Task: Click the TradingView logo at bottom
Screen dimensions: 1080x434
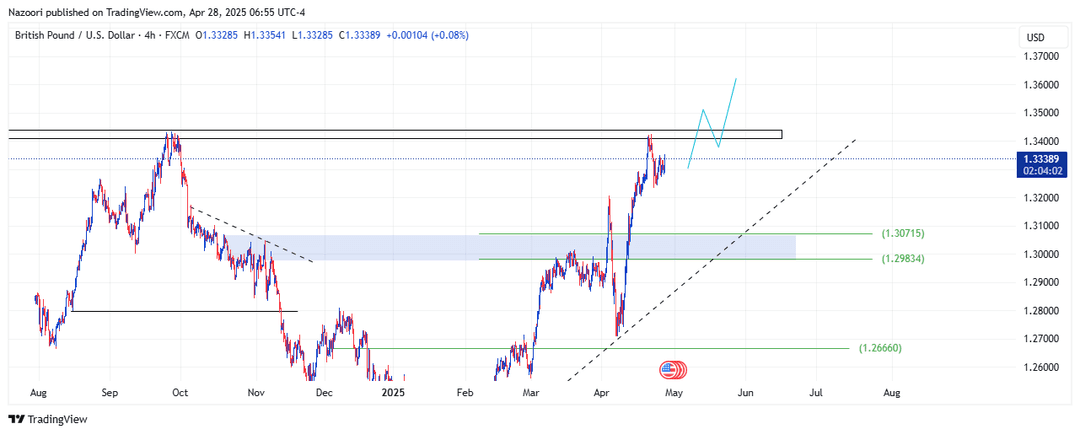Action: point(48,419)
